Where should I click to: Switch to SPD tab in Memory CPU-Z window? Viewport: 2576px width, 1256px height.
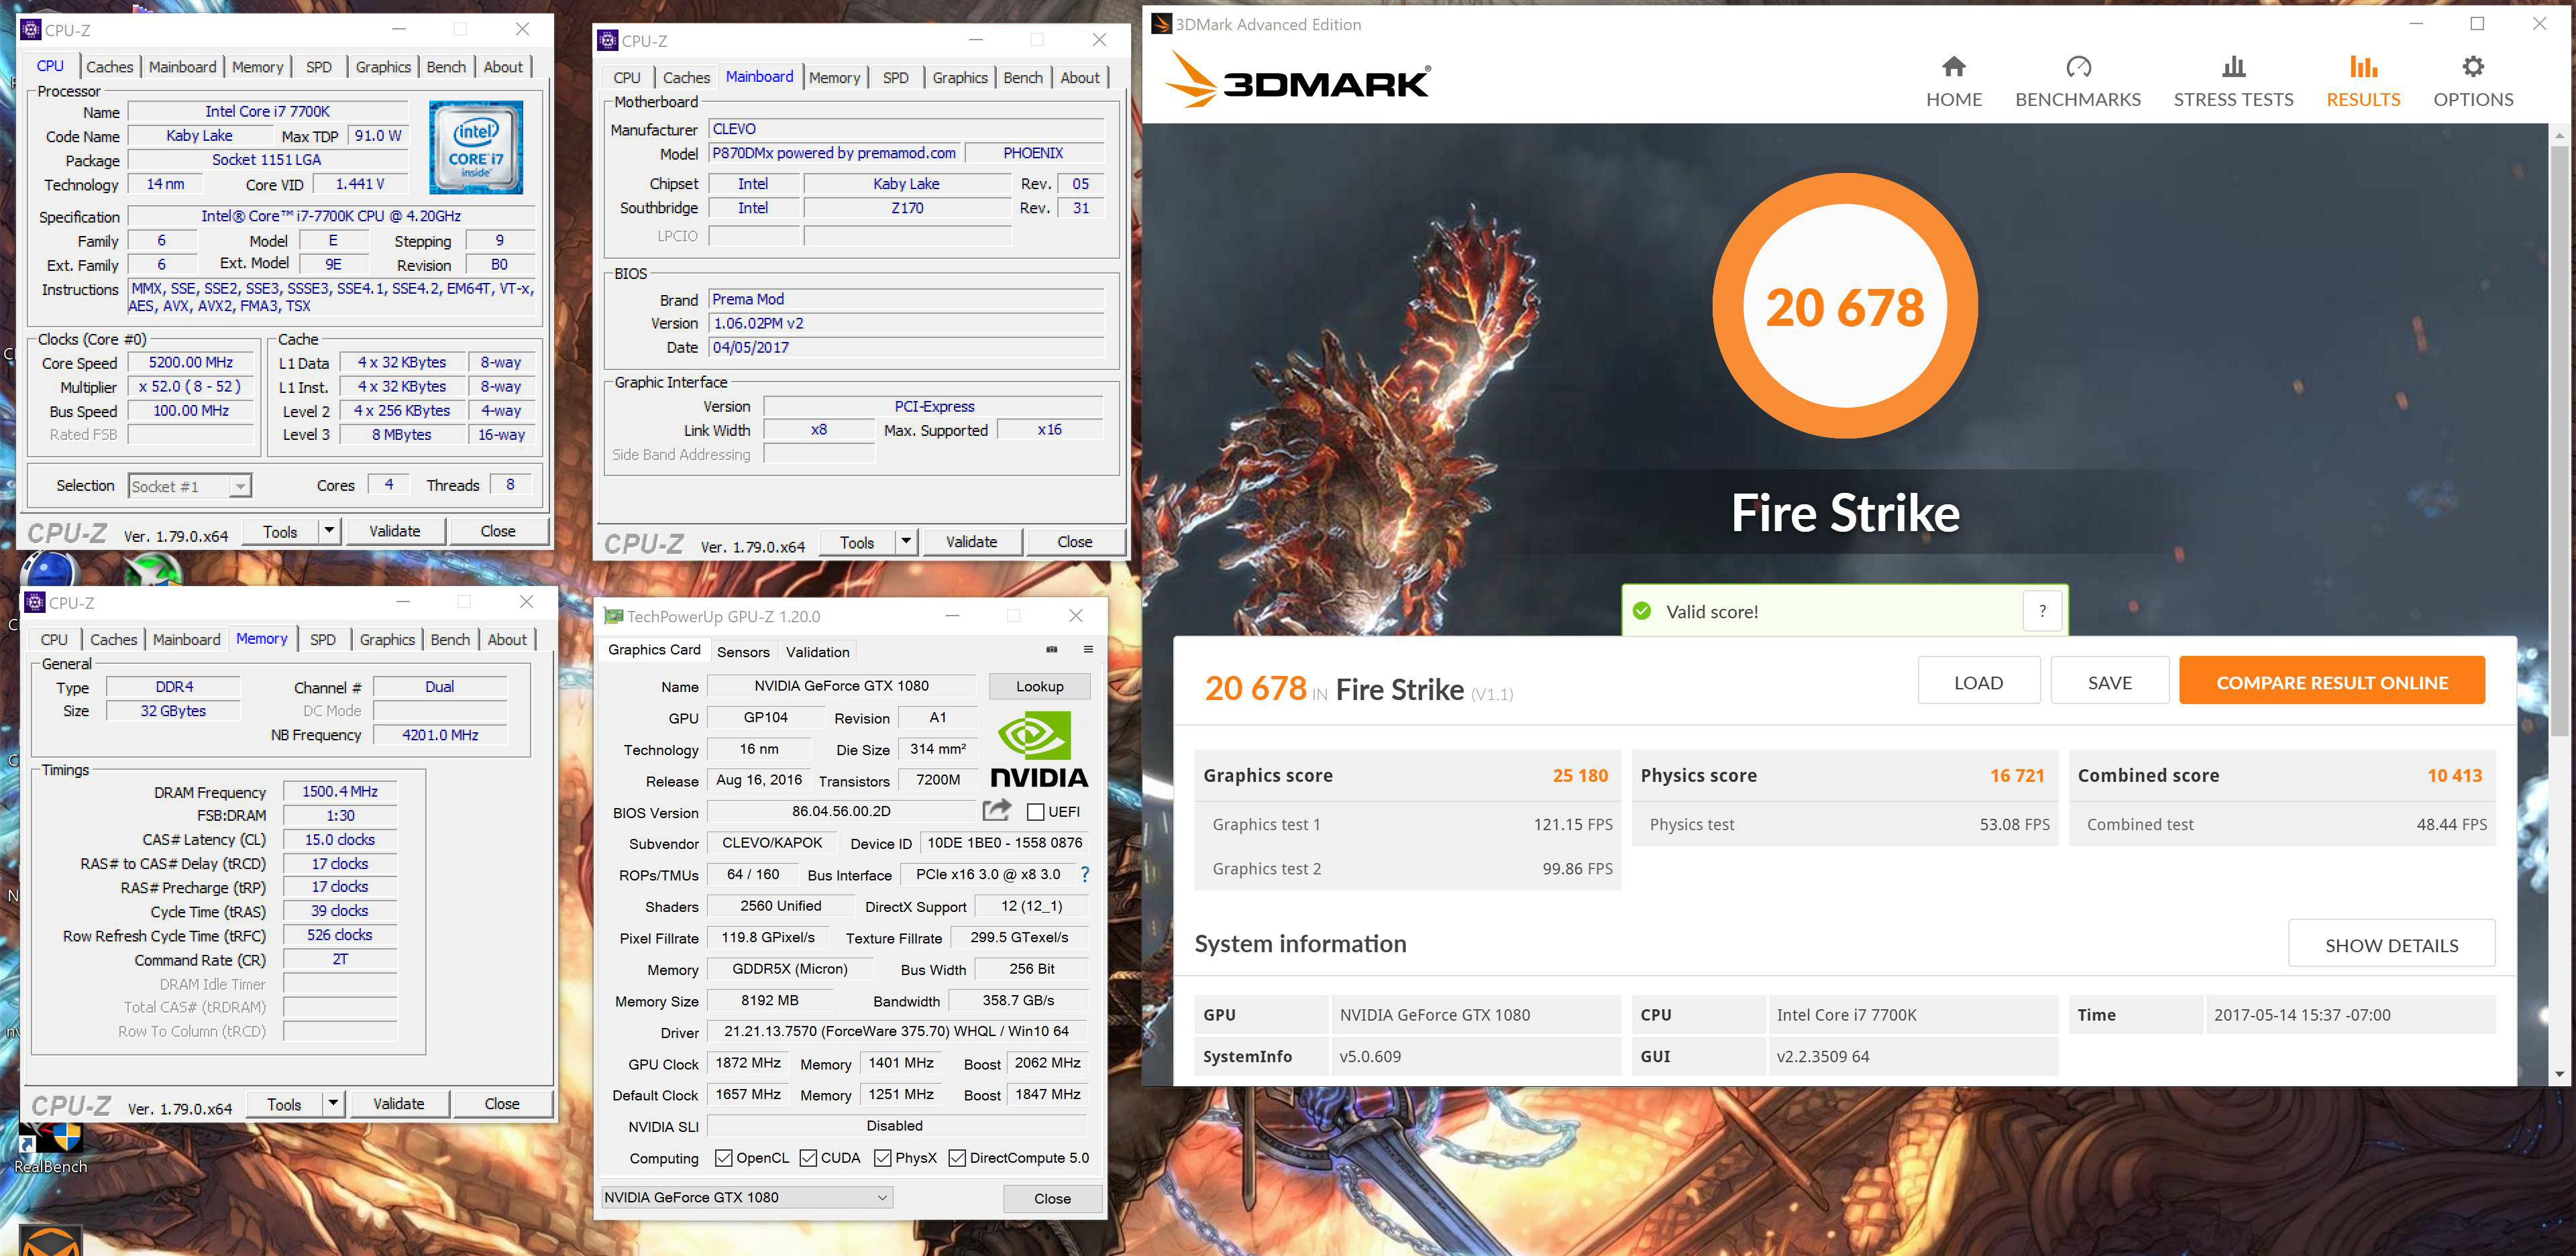point(322,640)
